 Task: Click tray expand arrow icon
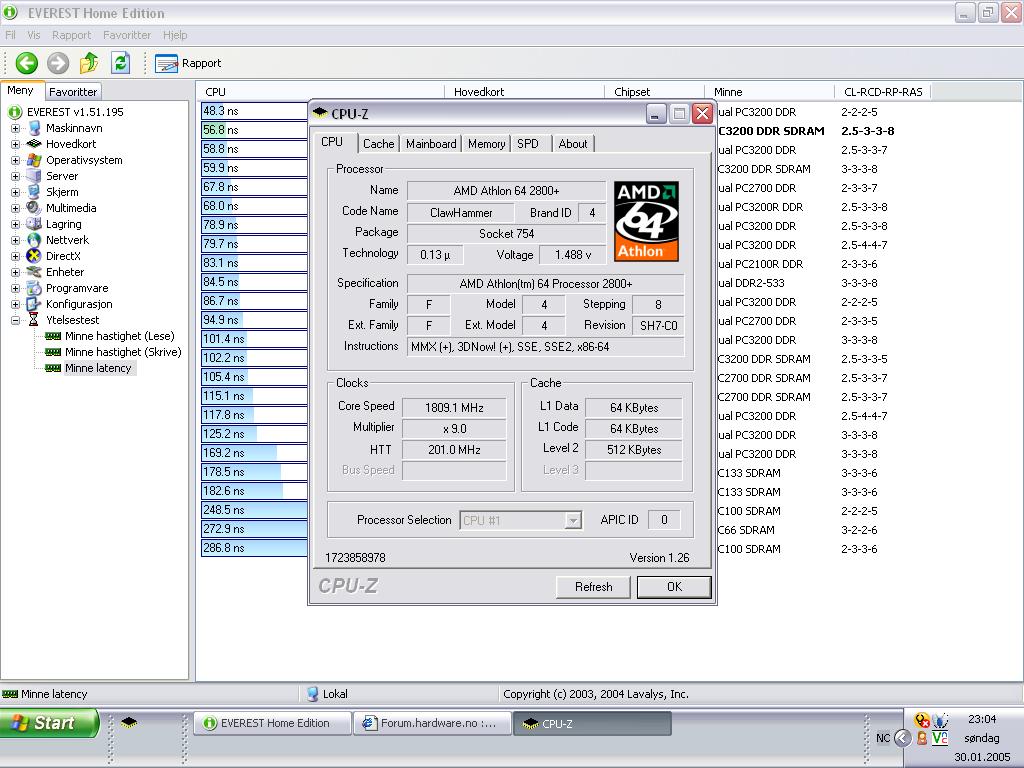tap(902, 738)
